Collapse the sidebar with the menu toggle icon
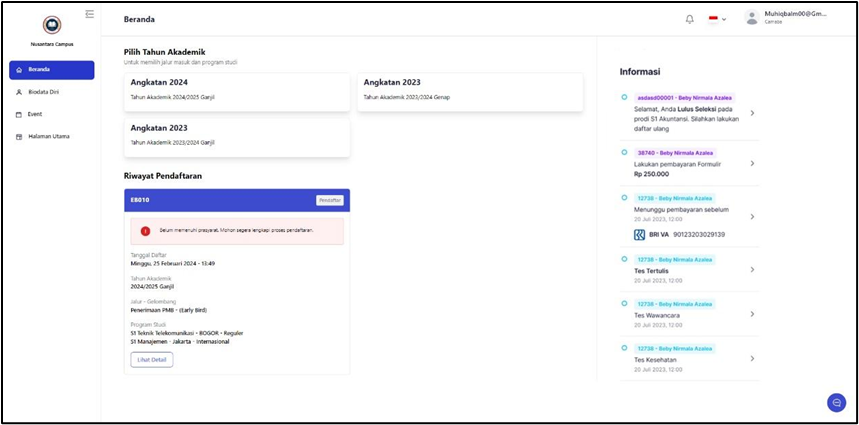The height and width of the screenshot is (425, 859). tap(90, 14)
